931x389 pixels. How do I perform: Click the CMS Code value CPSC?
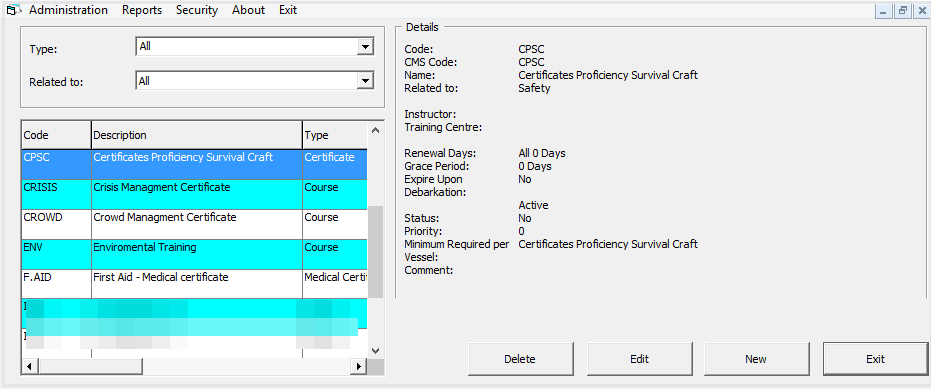531,62
